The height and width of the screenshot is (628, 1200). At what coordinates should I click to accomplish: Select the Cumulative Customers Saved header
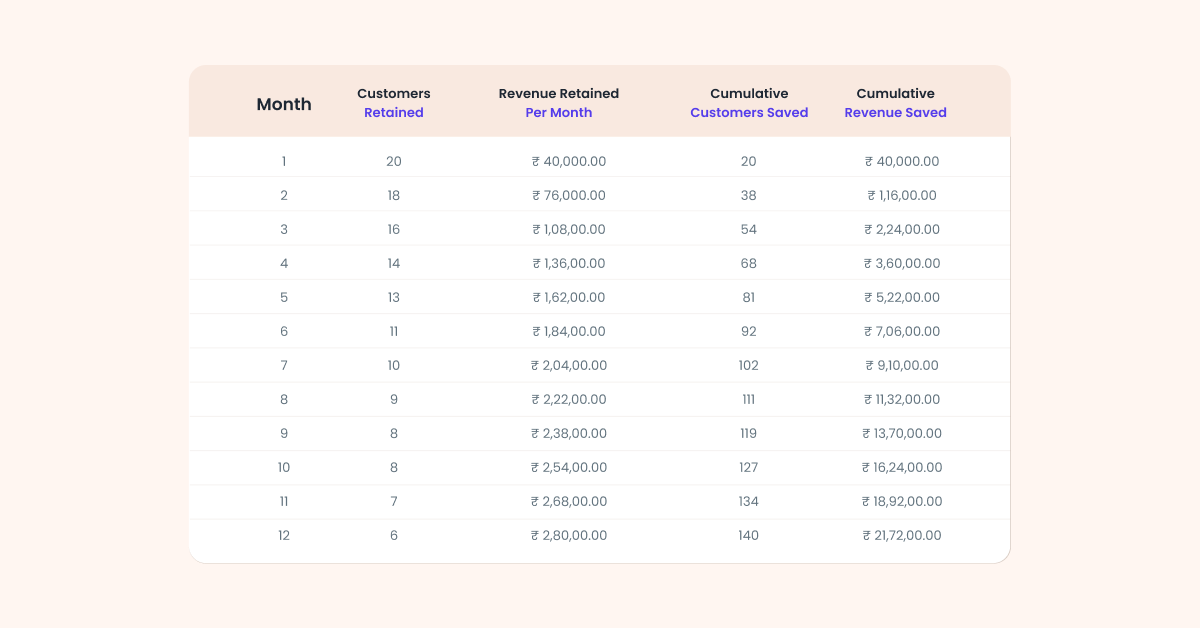coord(748,103)
